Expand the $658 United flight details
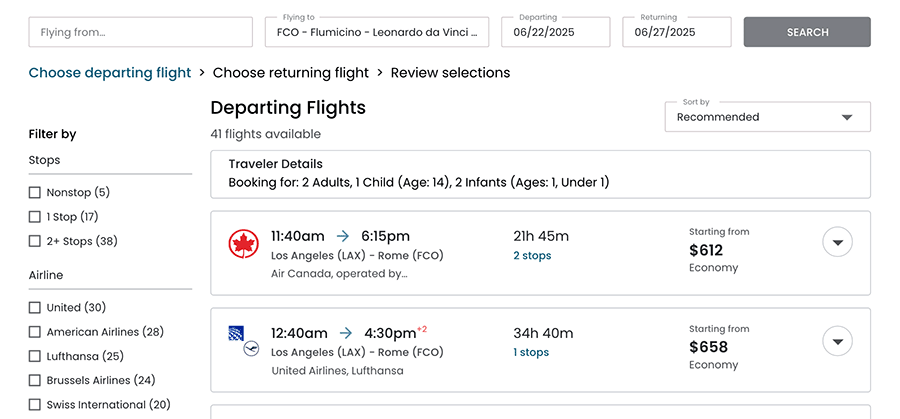 (837, 341)
